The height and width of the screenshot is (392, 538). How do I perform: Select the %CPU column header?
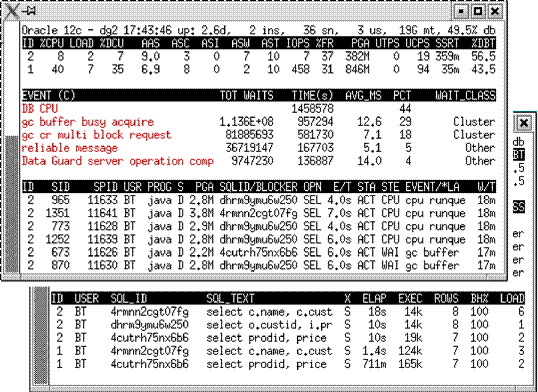(51, 43)
